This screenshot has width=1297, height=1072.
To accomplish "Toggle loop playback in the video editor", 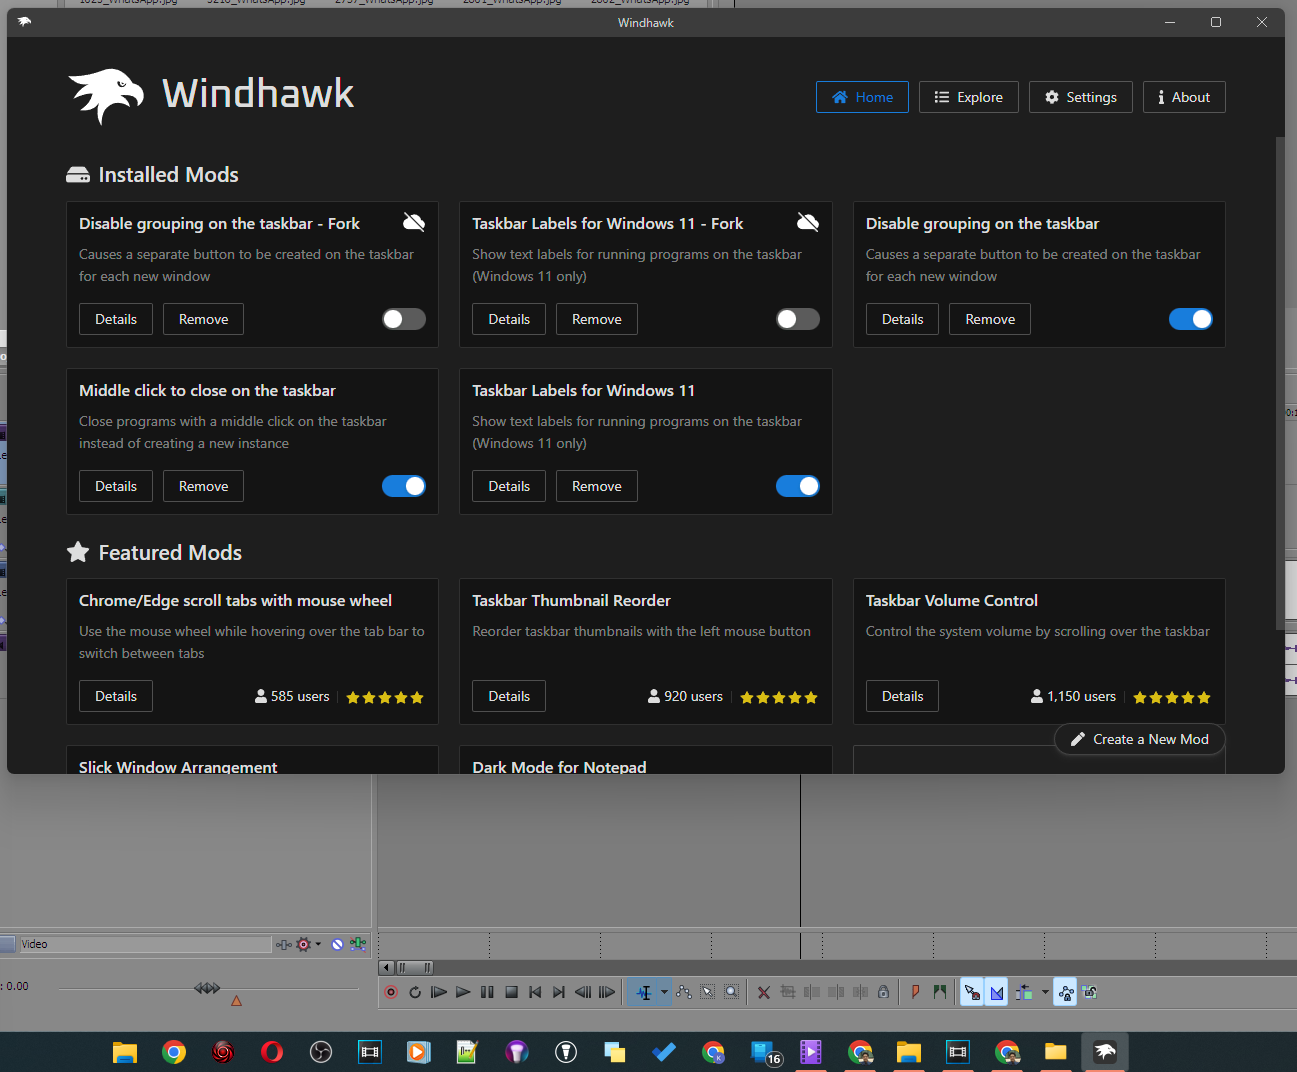I will 415,992.
